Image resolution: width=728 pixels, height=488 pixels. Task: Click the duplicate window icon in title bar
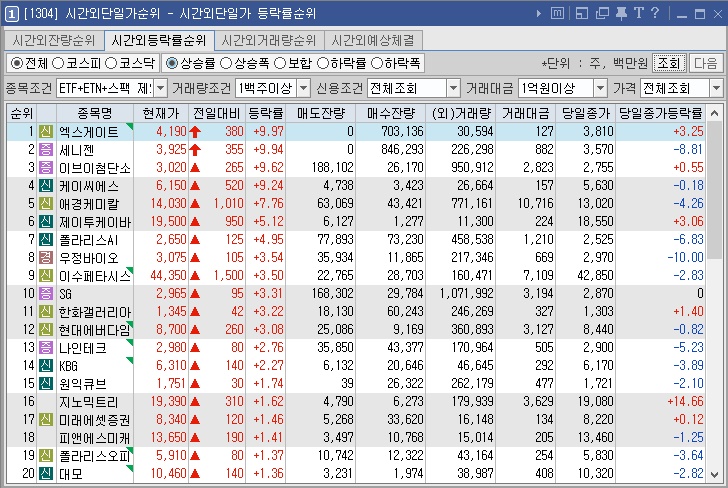pyautogui.click(x=602, y=13)
